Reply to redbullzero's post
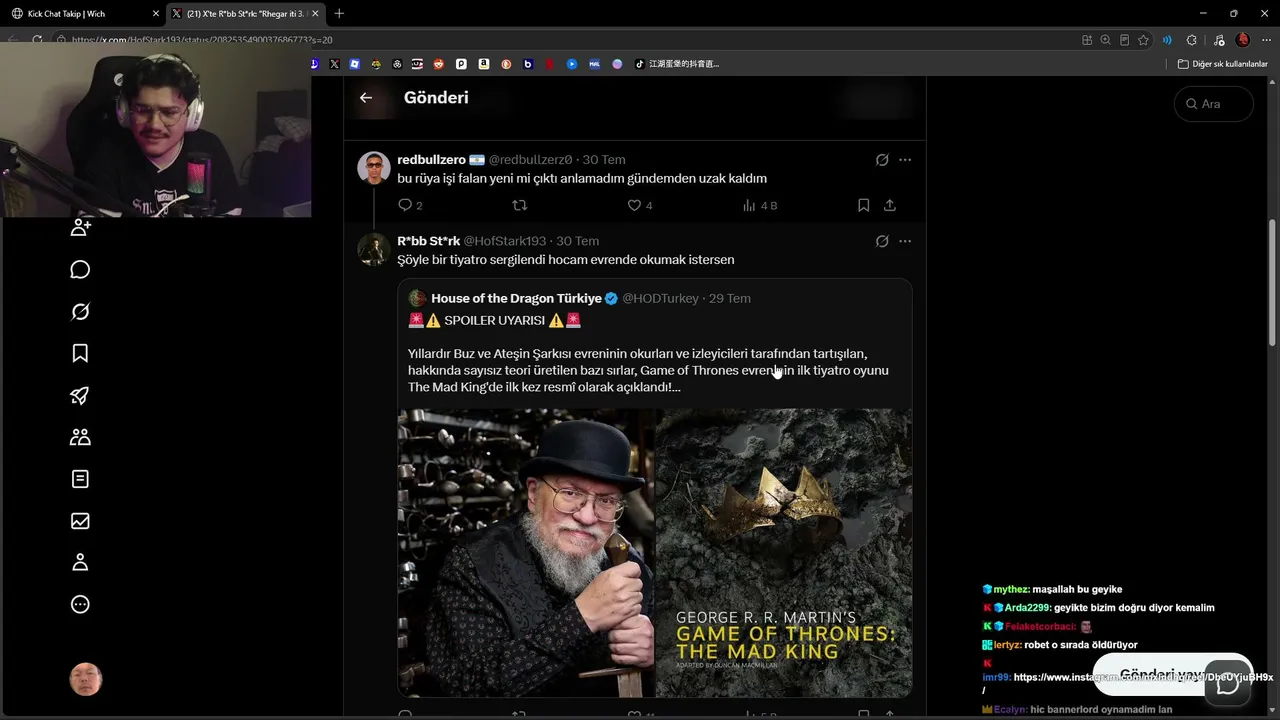The width and height of the screenshot is (1280, 720). 405,205
